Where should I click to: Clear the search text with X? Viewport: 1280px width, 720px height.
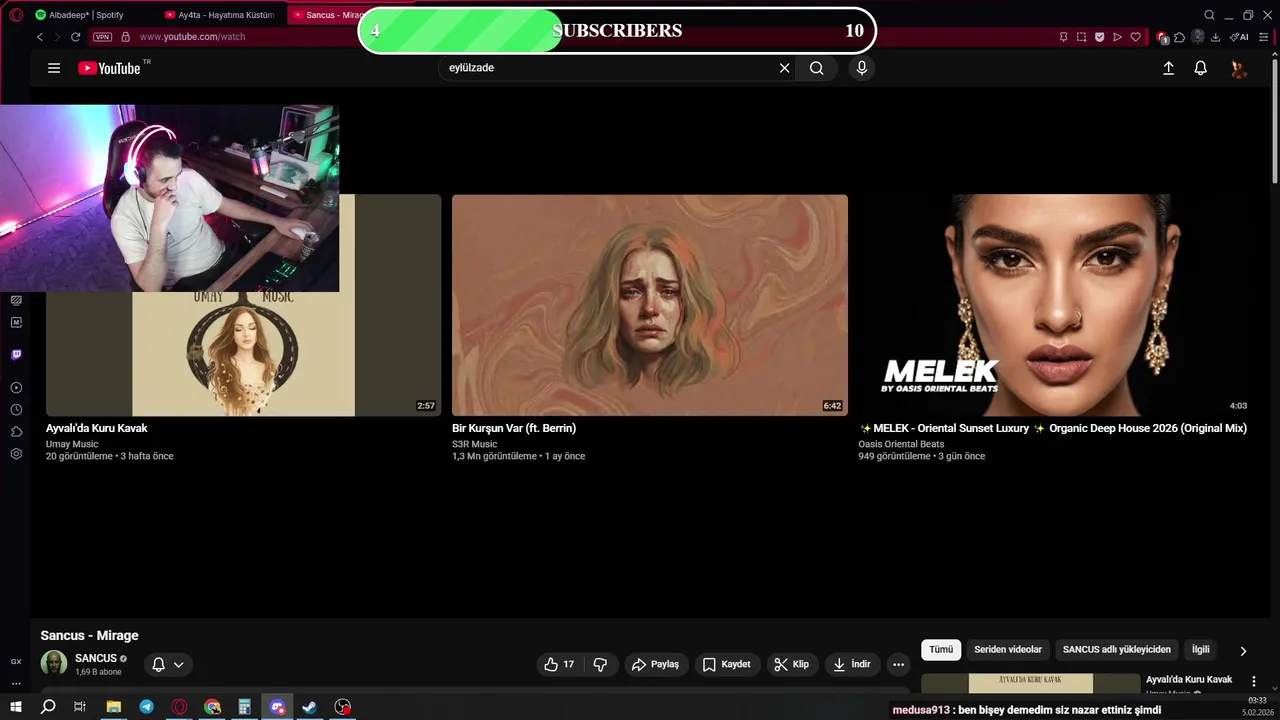pos(785,68)
